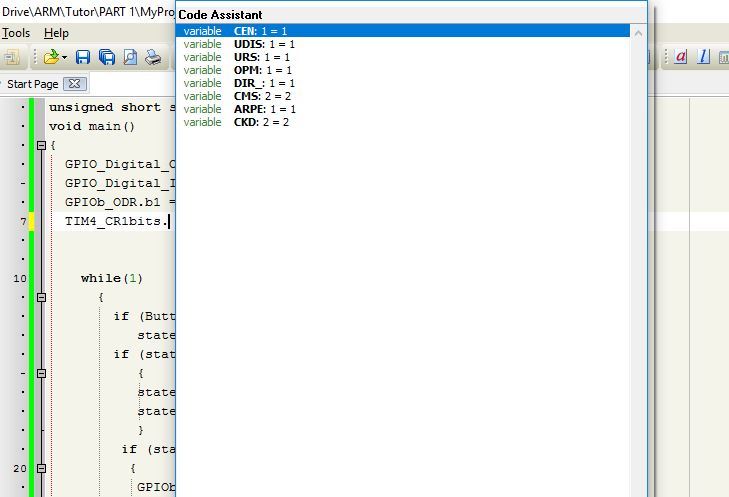Select CEN: 1 = 1 in Code Assistant
The width and height of the screenshot is (729, 497).
coord(403,31)
